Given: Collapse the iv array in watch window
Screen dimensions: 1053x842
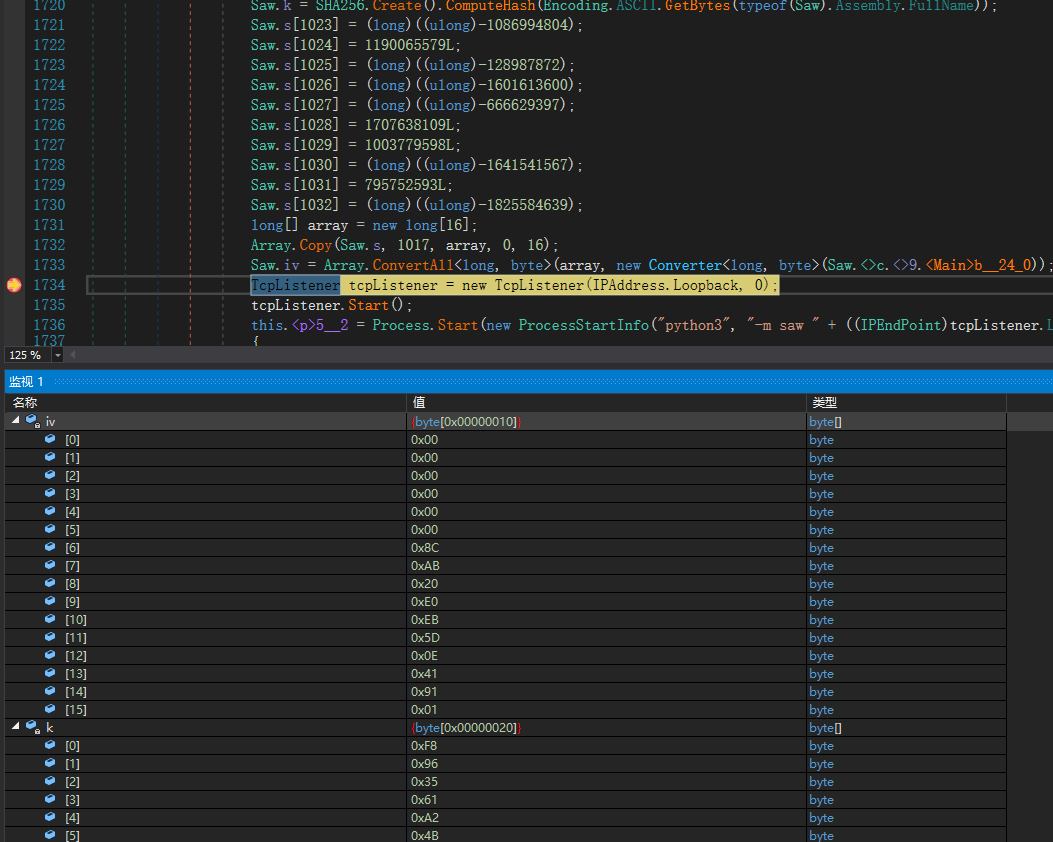Looking at the screenshot, I should click(15, 420).
